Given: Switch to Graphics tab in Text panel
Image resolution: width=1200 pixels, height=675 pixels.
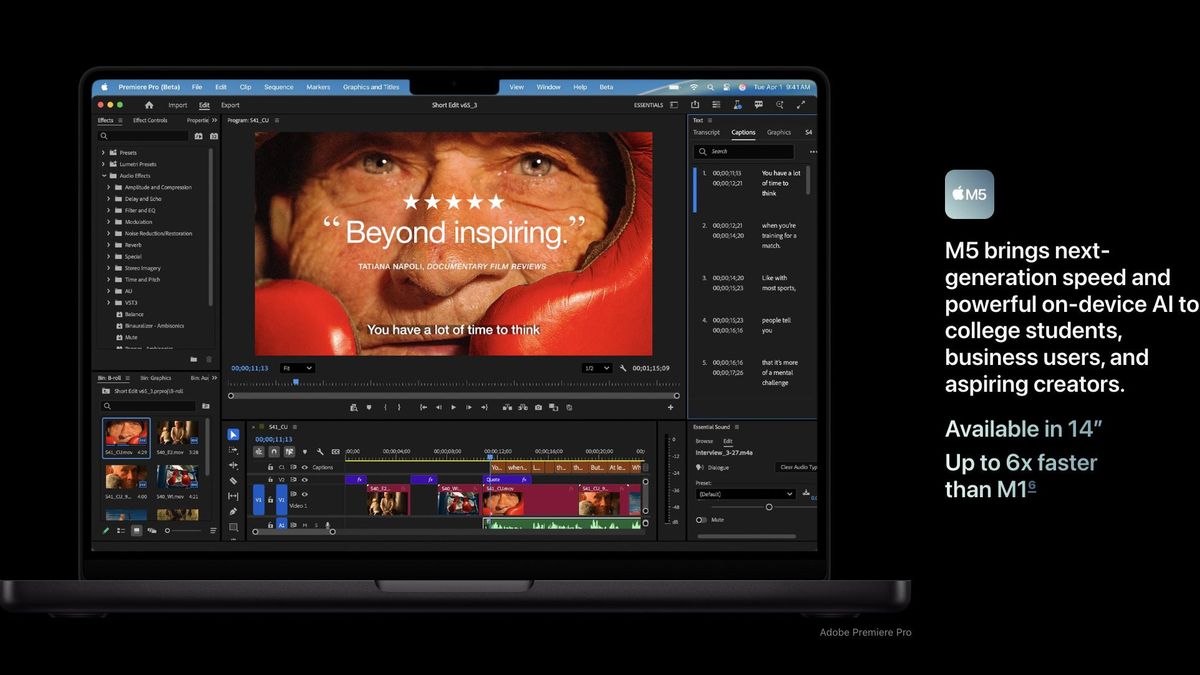Looking at the screenshot, I should click(779, 132).
